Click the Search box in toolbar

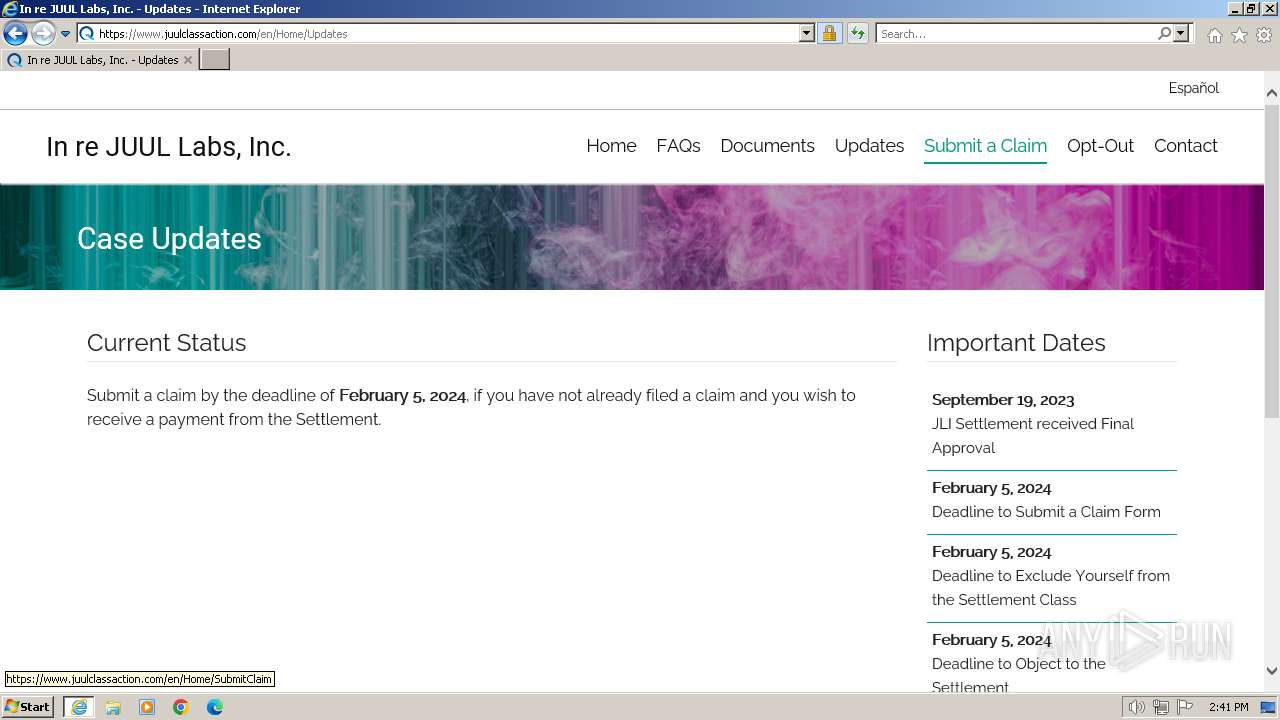[x=1016, y=33]
